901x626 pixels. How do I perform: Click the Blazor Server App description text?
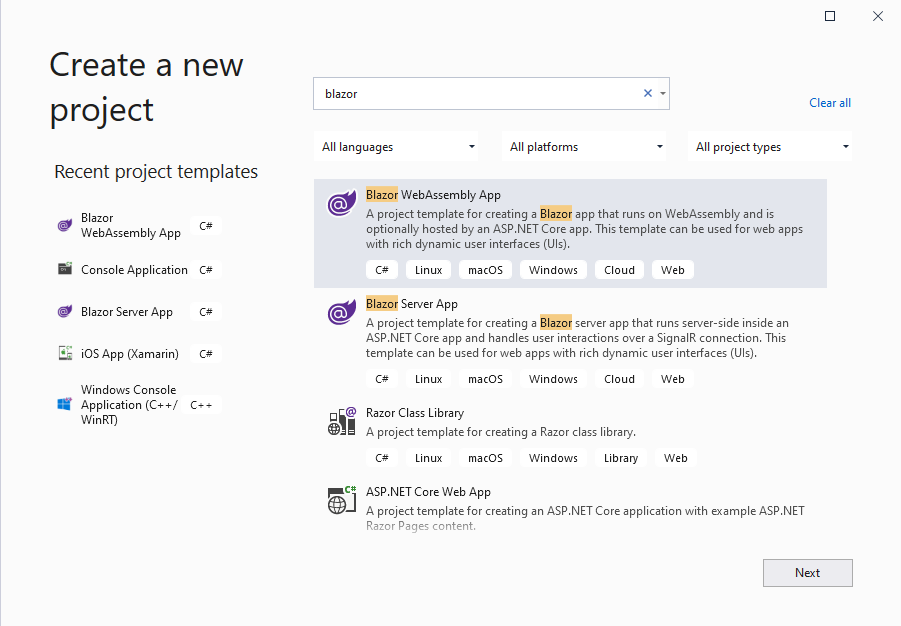(x=577, y=338)
